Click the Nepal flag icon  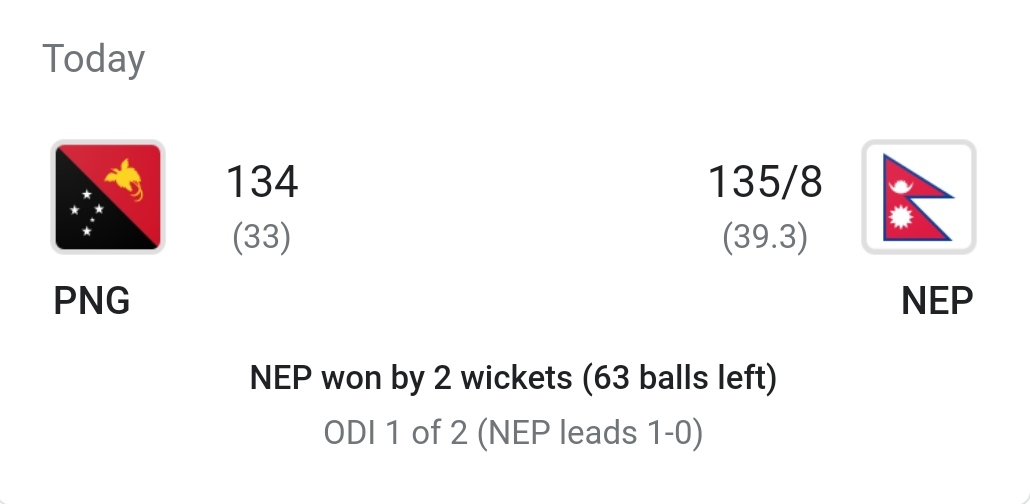[x=918, y=196]
